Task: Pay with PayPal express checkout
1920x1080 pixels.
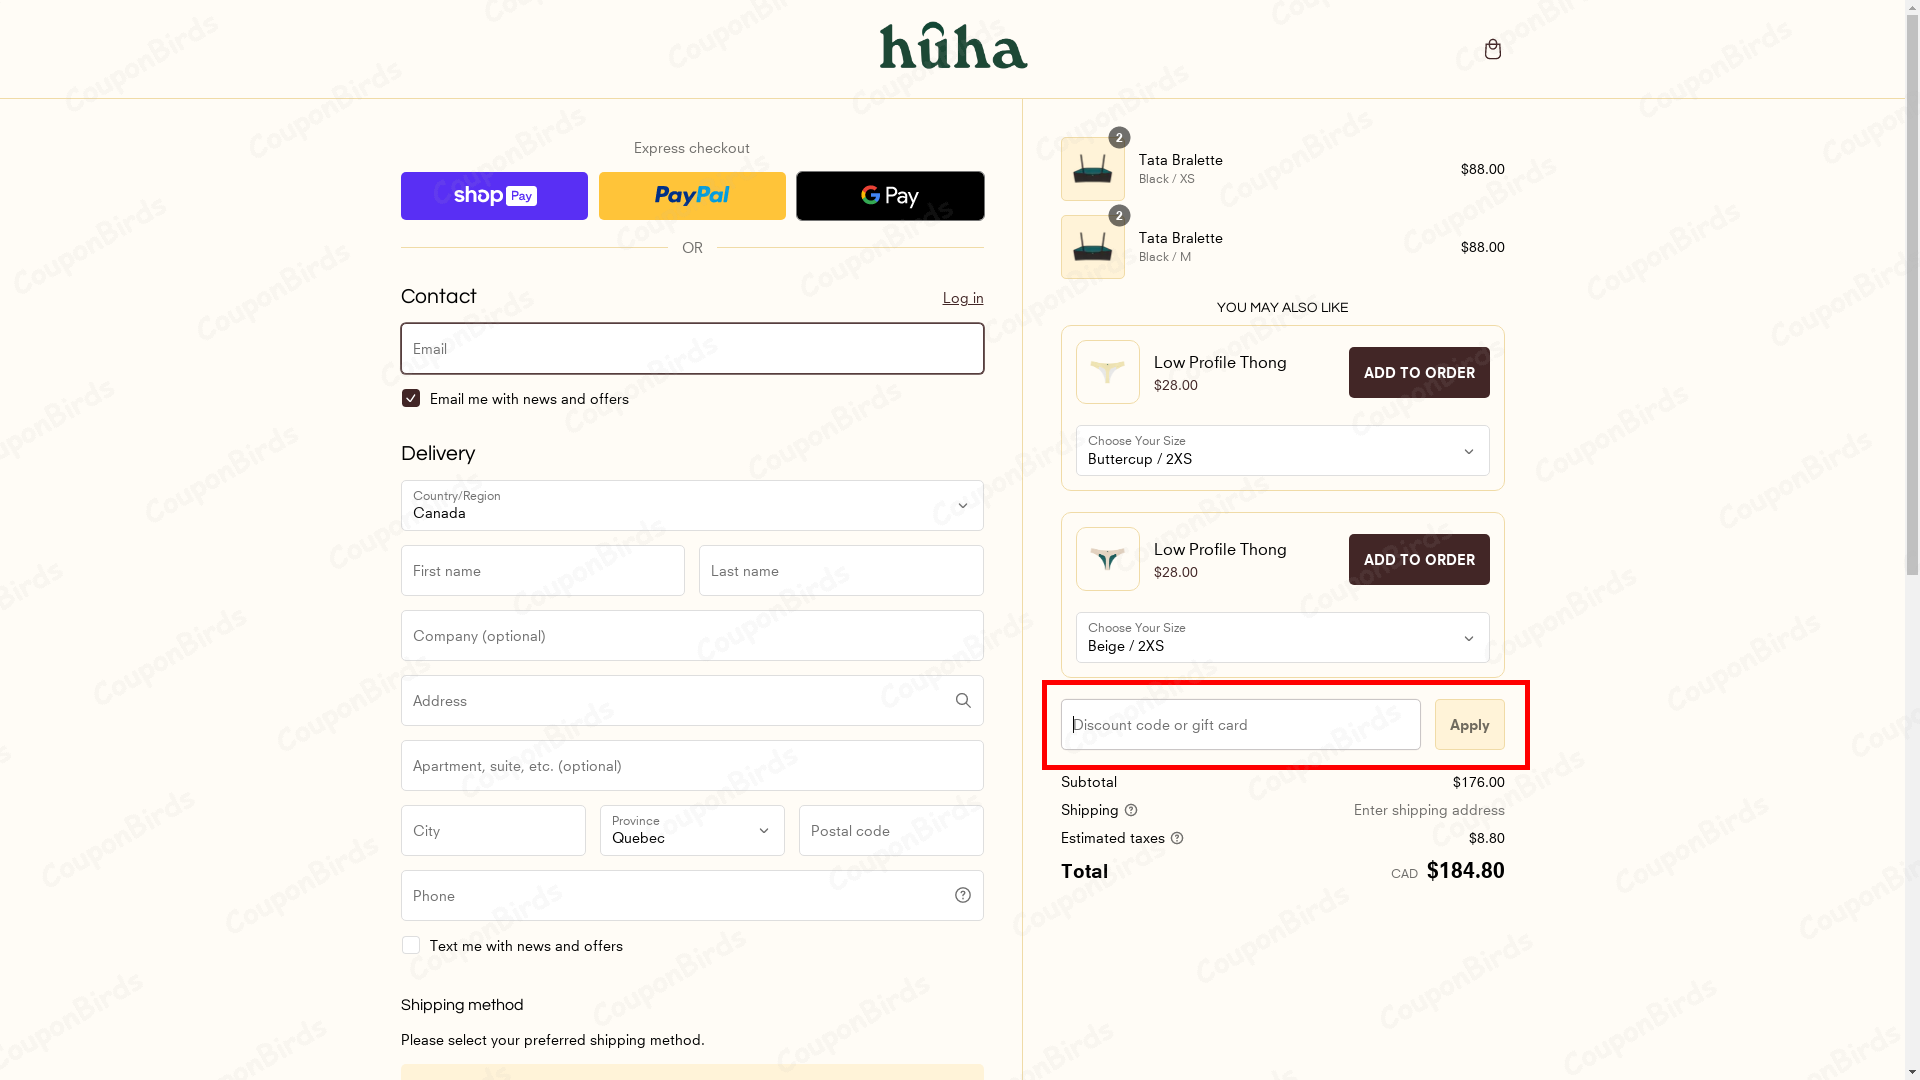Action: [692, 196]
